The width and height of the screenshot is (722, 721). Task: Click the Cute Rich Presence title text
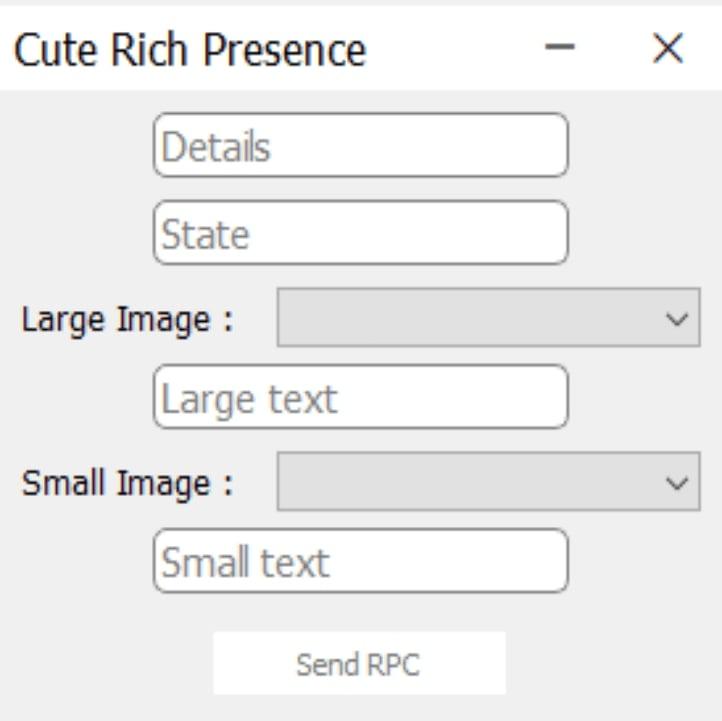pyautogui.click(x=190, y=49)
